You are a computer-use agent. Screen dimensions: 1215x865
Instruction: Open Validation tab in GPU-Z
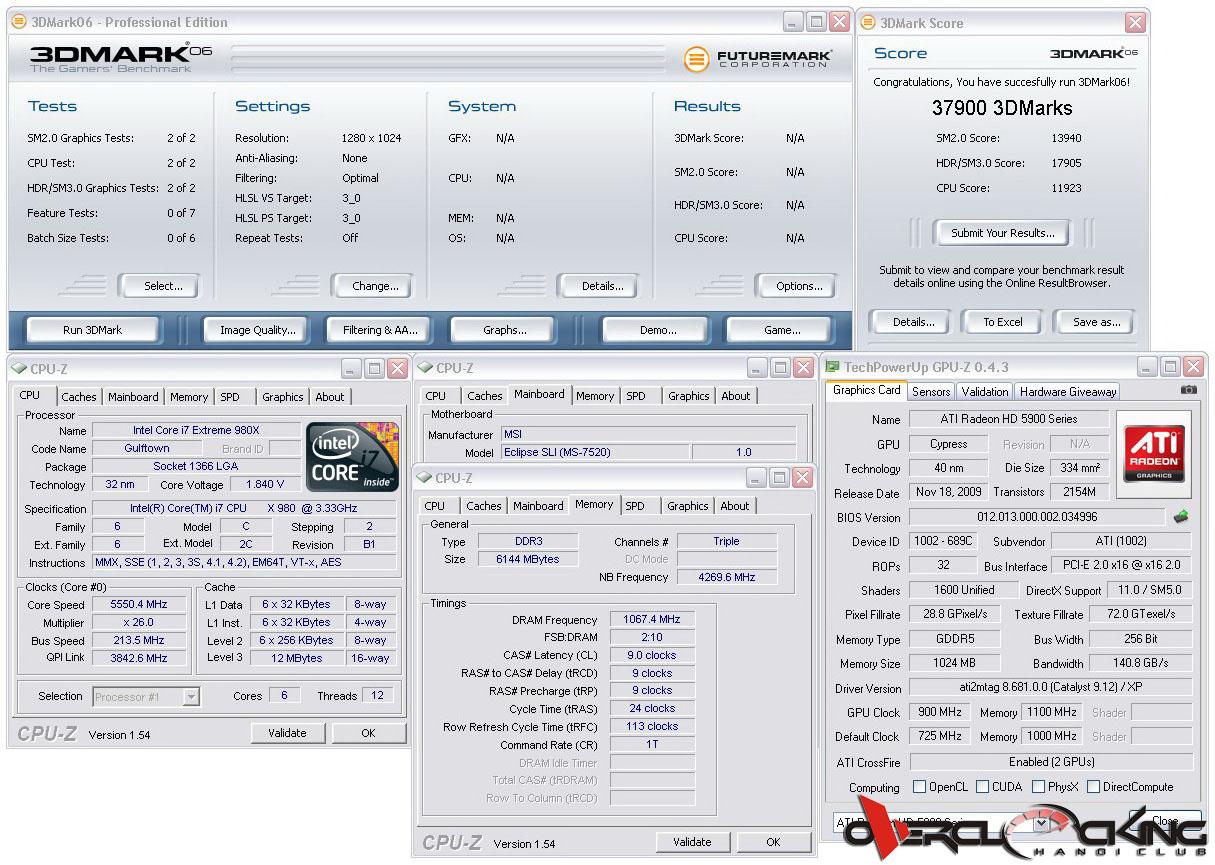(985, 392)
